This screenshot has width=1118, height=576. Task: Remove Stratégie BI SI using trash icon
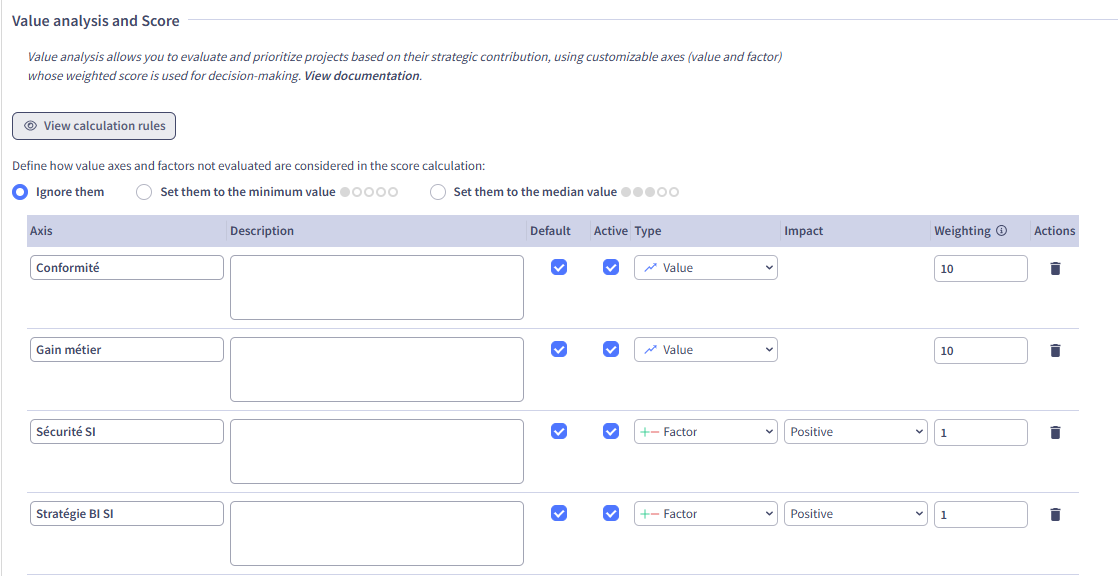coord(1054,514)
